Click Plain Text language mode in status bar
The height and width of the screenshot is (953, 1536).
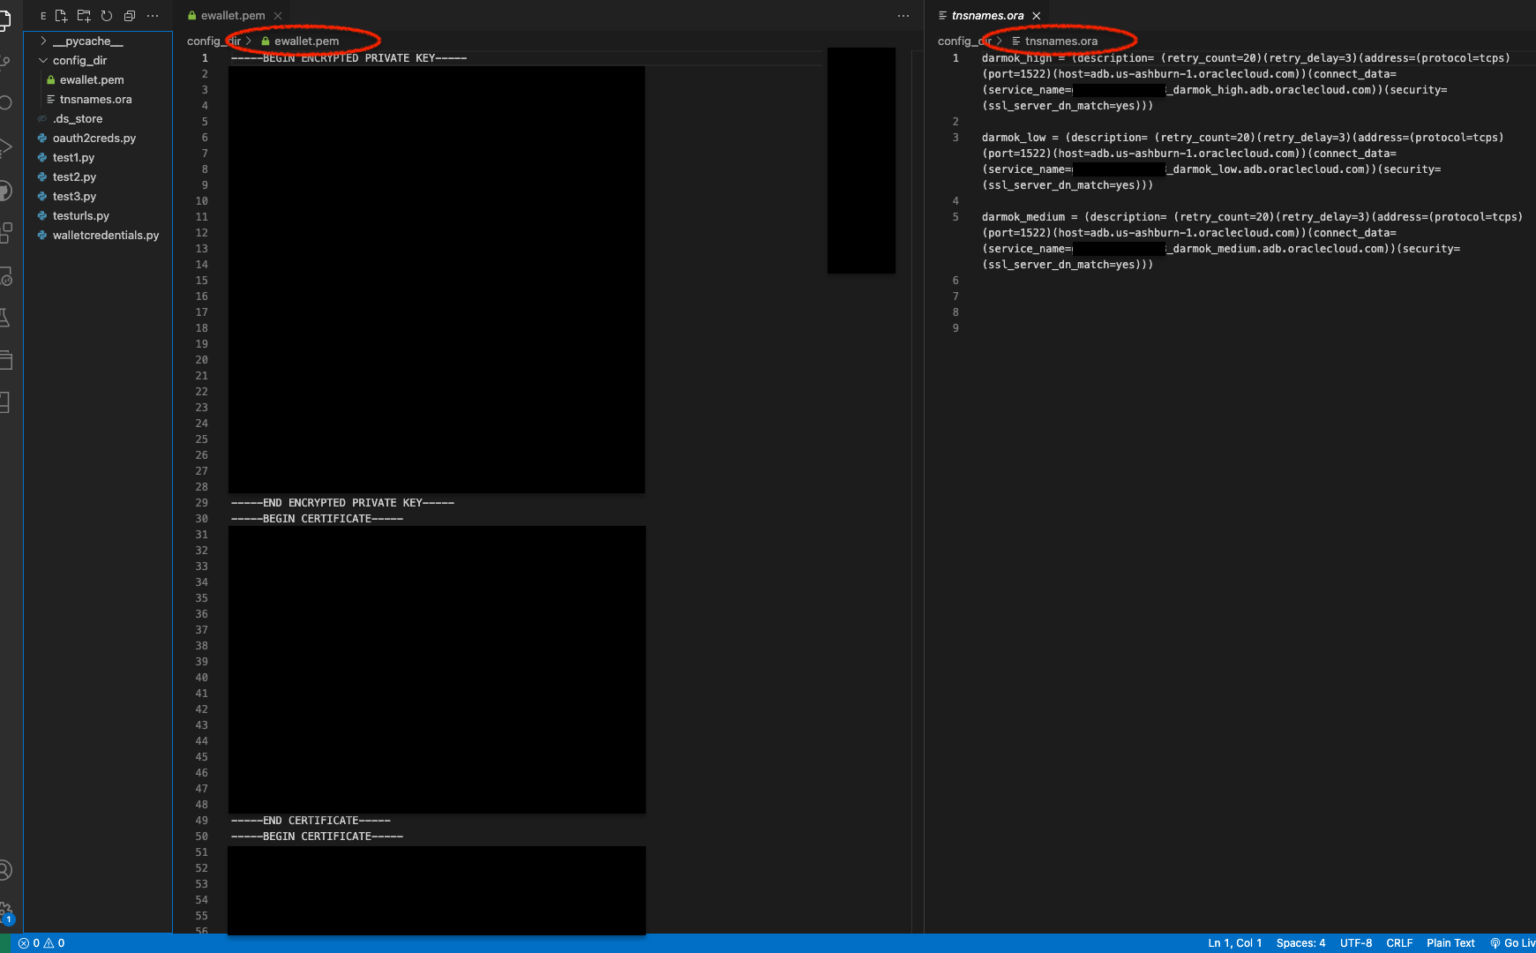(x=1450, y=943)
